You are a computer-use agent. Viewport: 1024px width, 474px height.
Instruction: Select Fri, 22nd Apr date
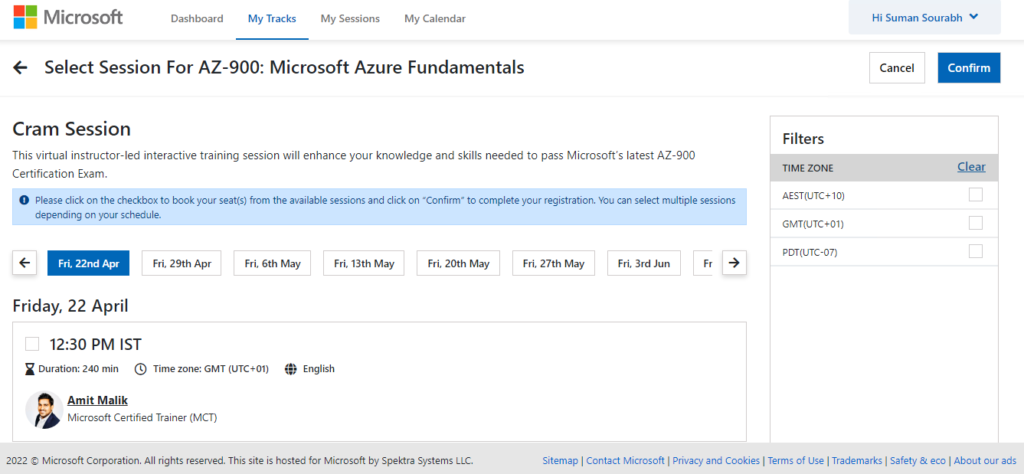[88, 263]
